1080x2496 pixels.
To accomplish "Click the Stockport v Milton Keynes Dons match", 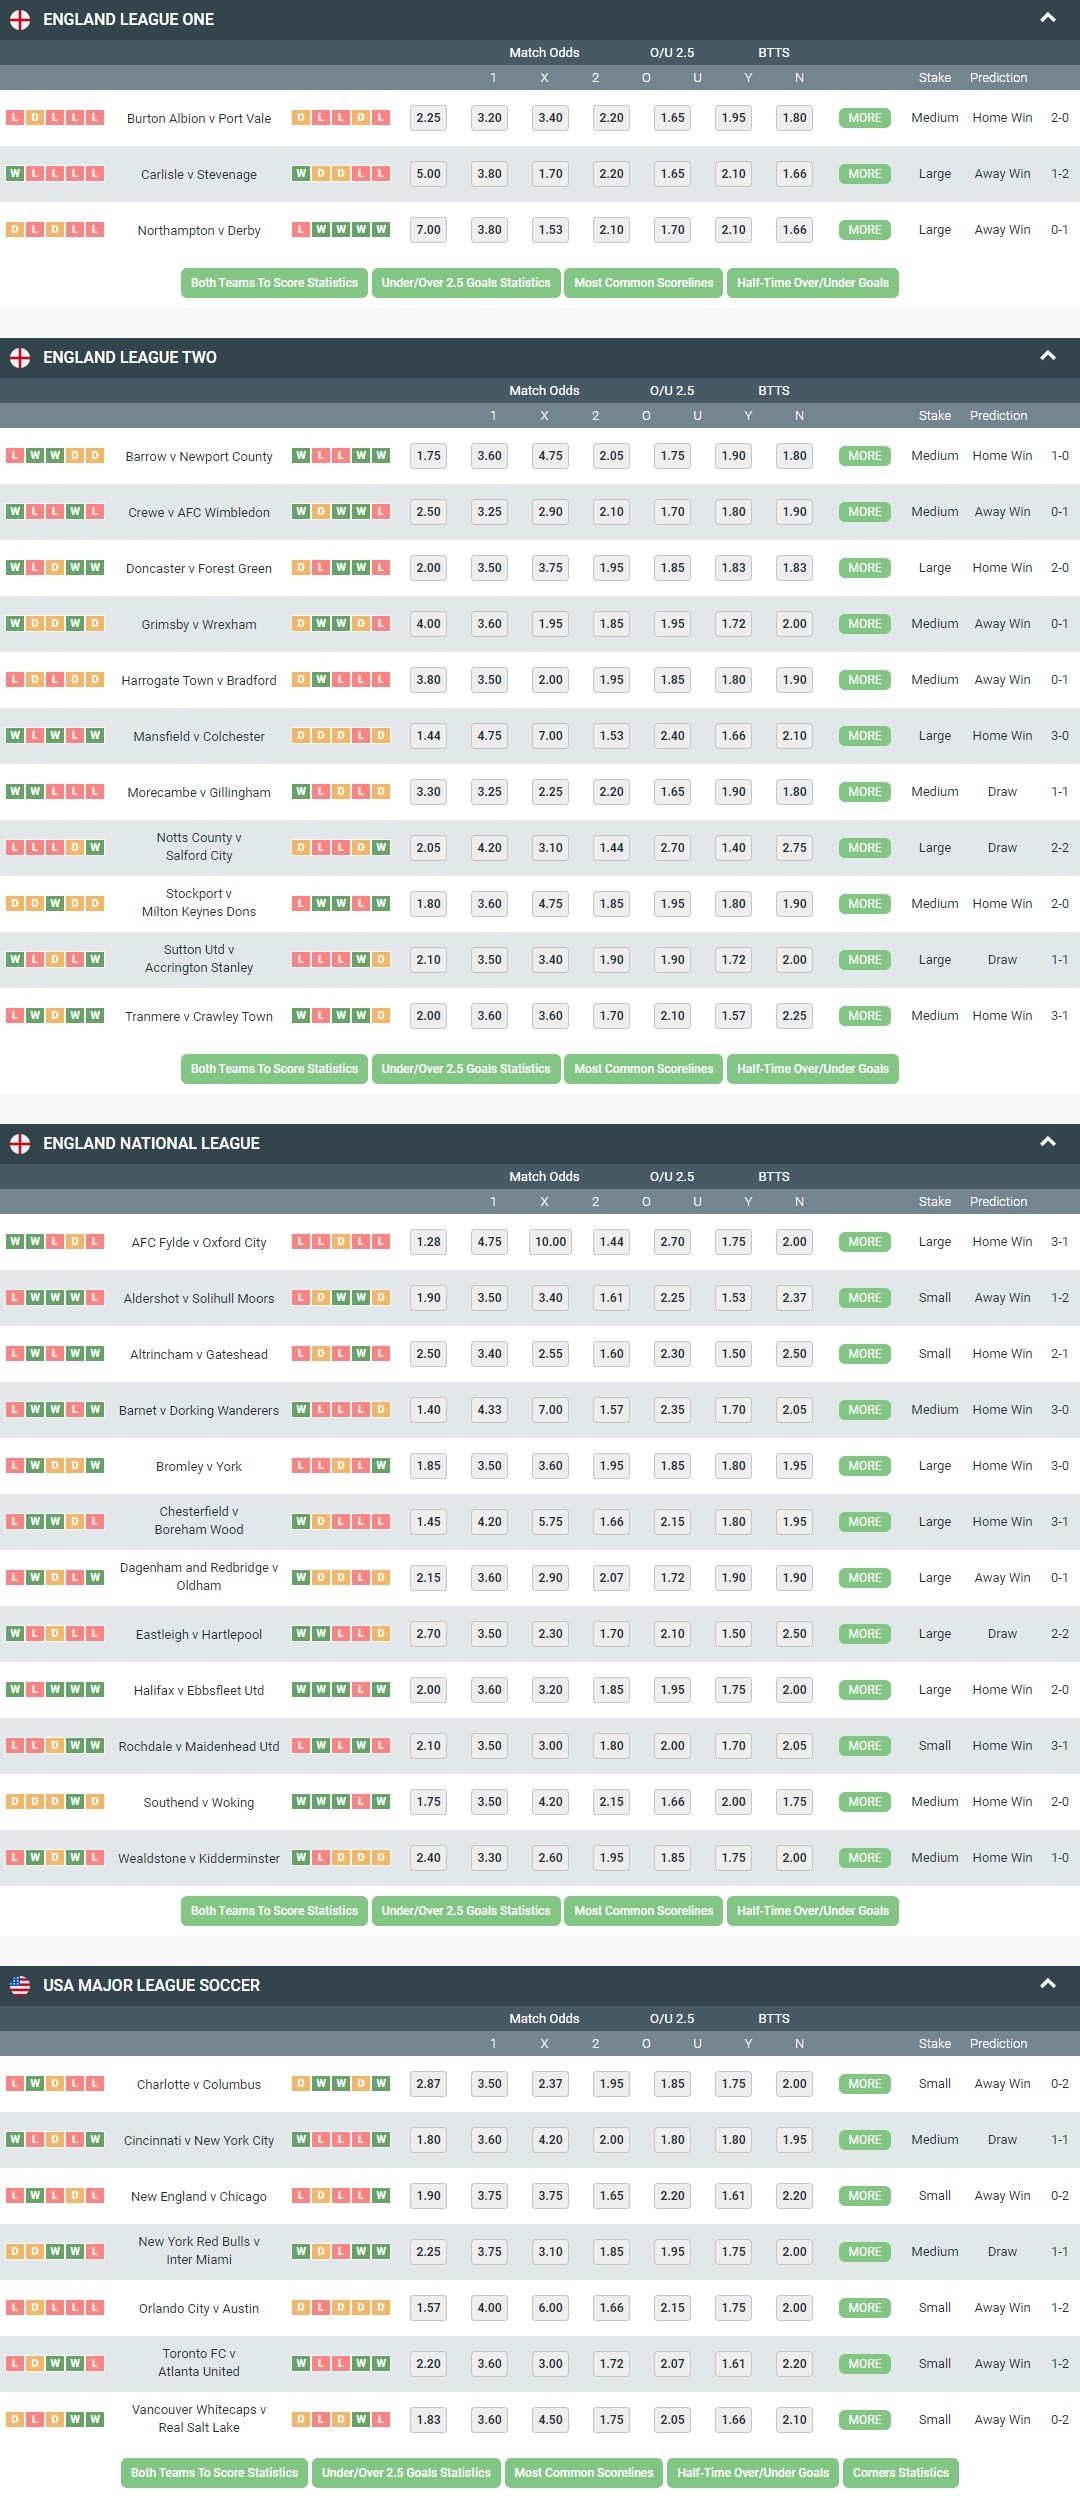I will [x=199, y=903].
